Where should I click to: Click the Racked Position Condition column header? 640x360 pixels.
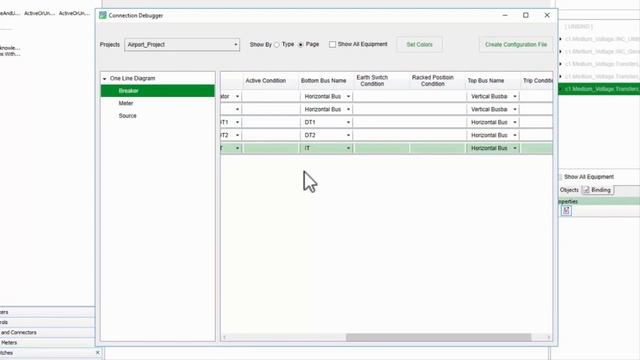pos(433,81)
